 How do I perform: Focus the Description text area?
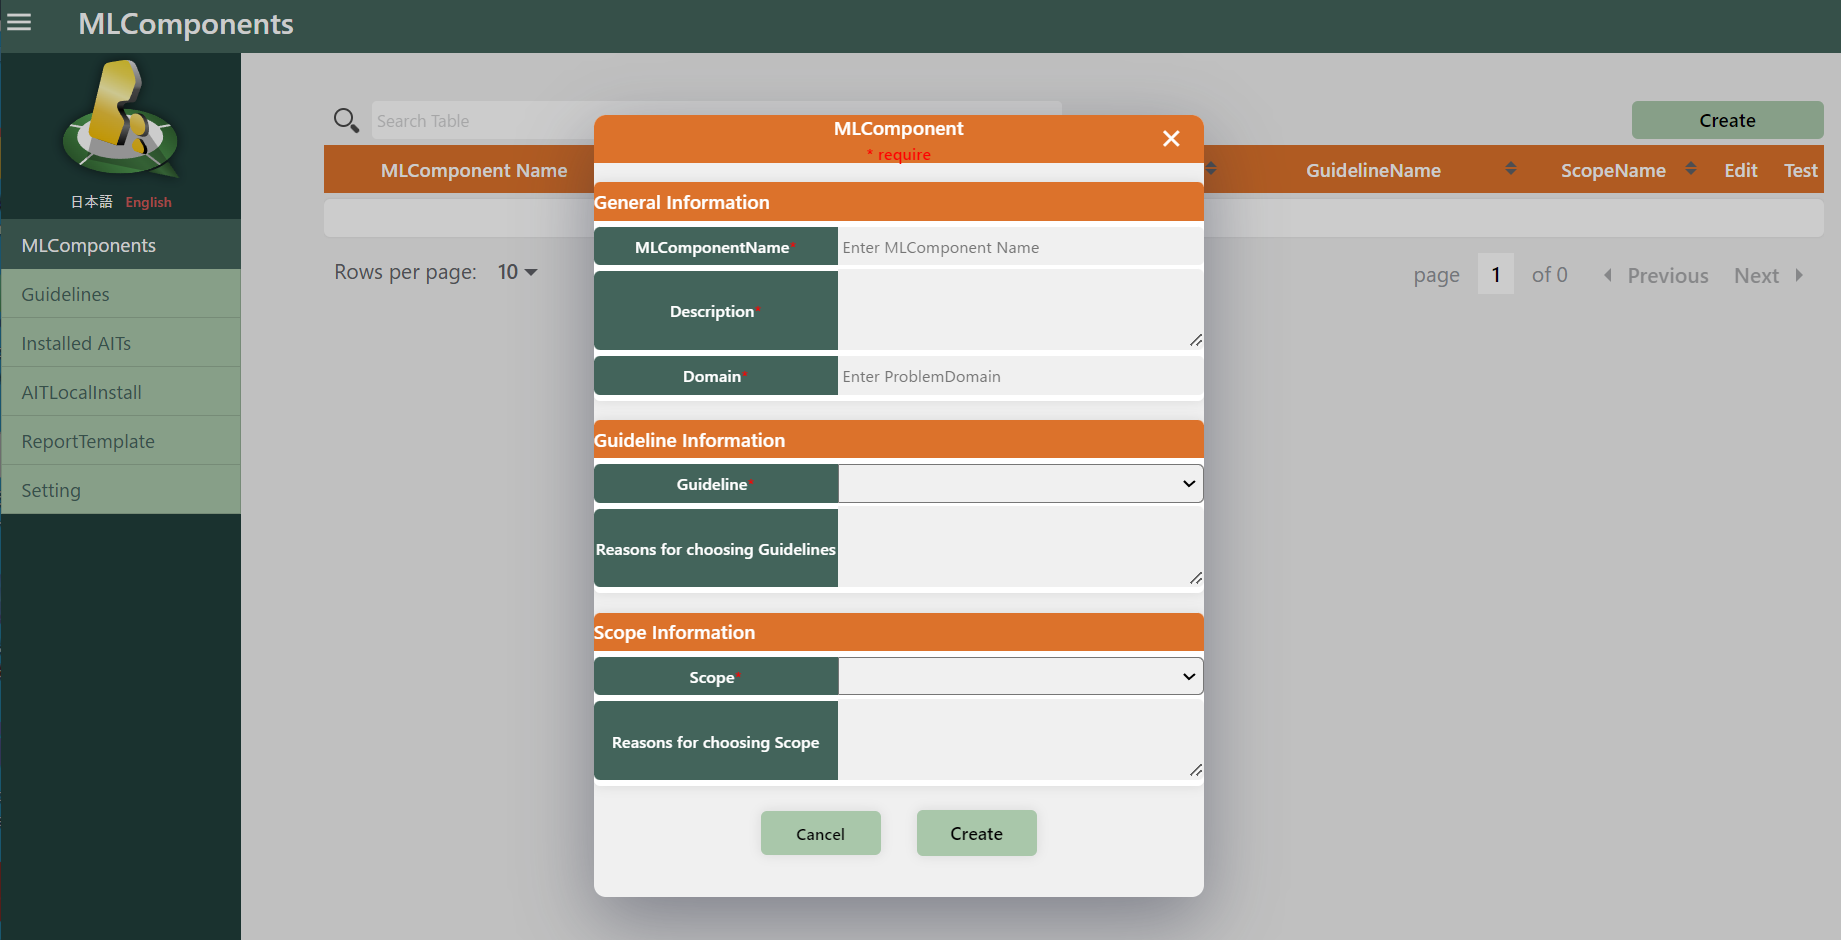1020,310
